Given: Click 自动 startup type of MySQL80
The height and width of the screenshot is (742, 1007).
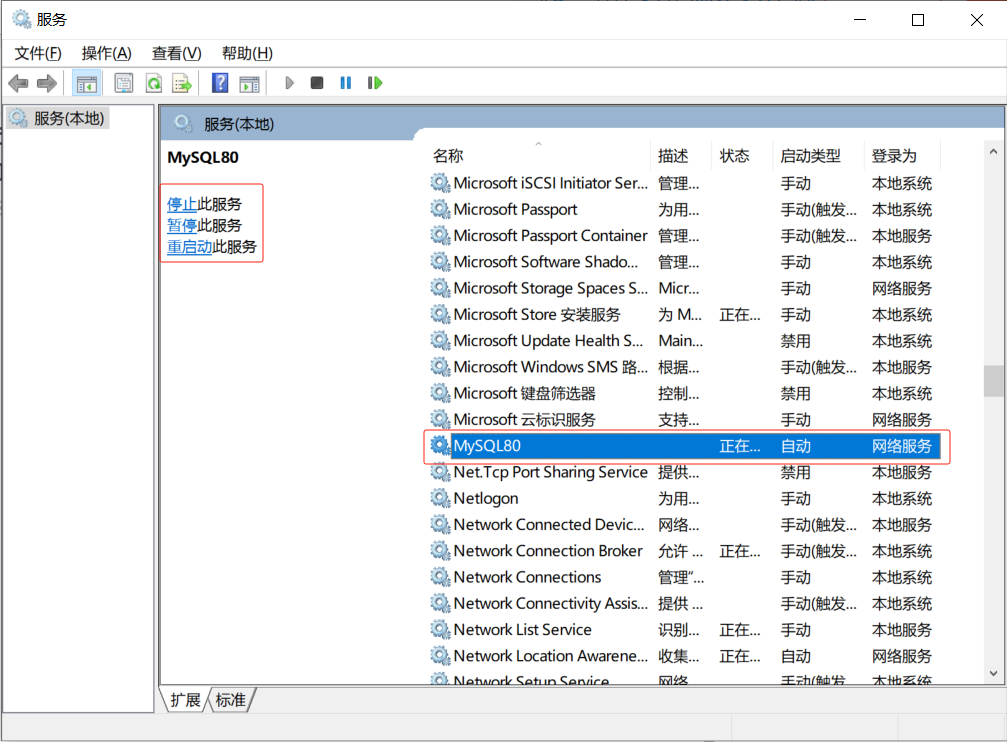Looking at the screenshot, I should click(796, 446).
